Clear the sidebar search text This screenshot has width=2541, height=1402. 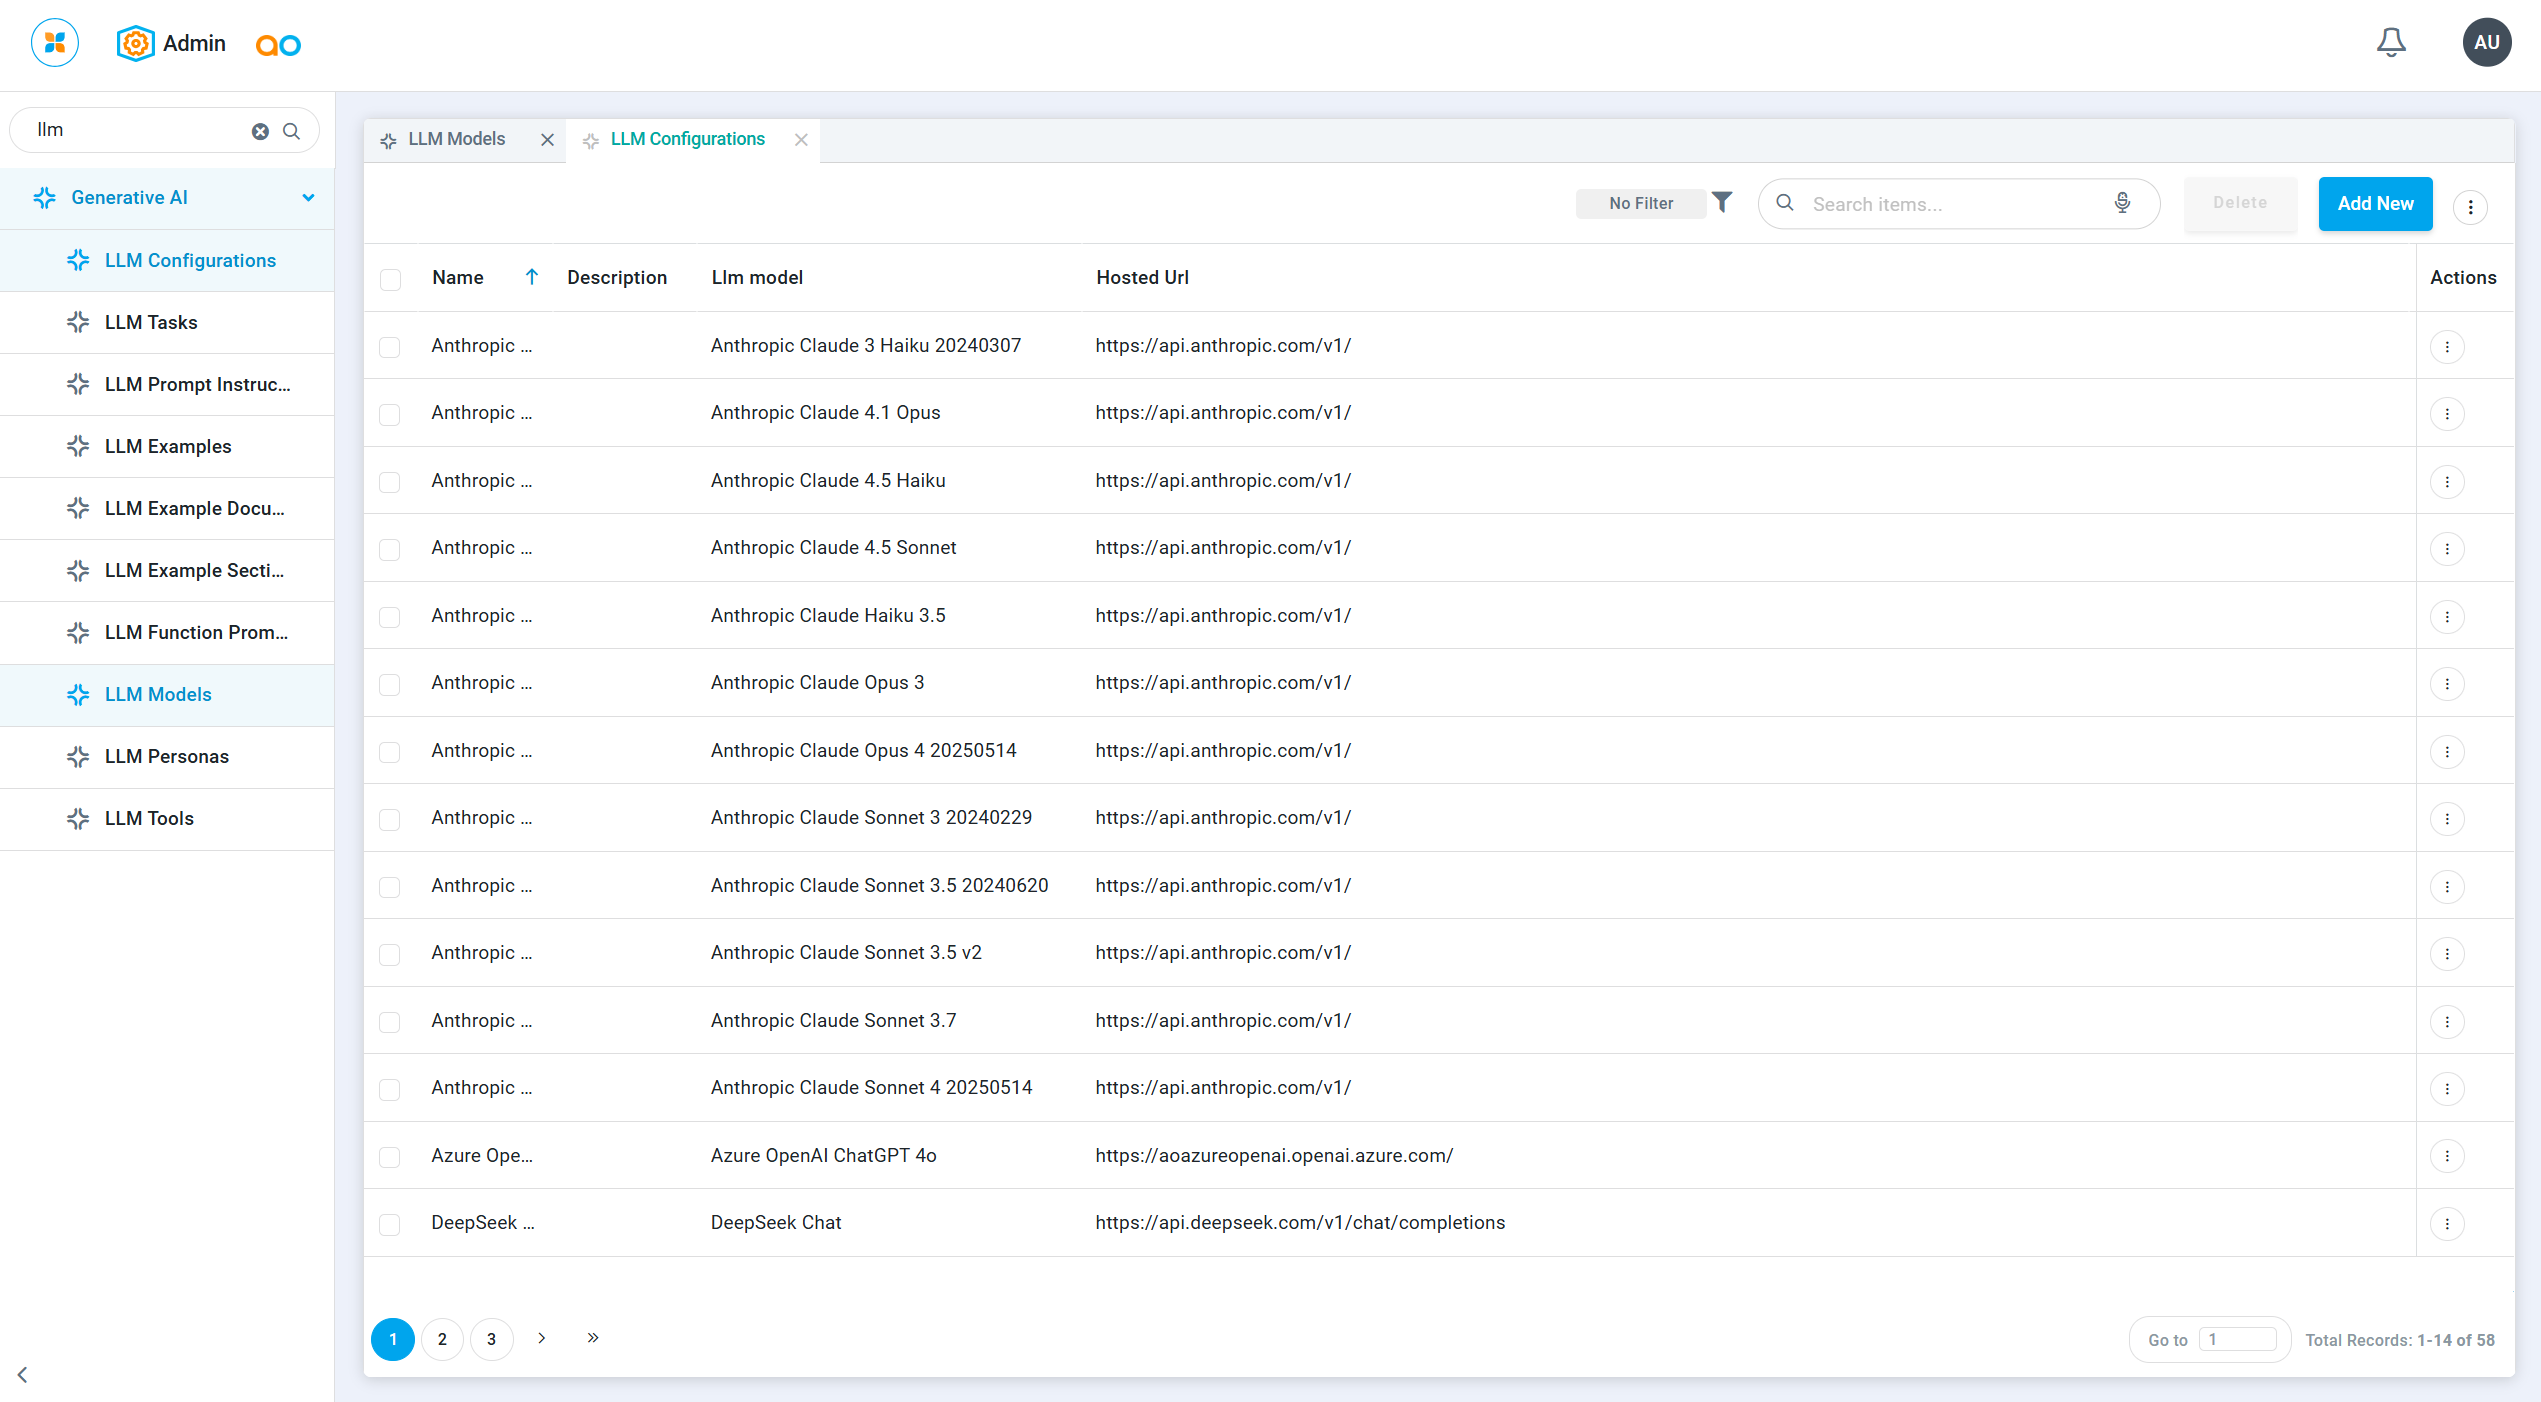[260, 131]
